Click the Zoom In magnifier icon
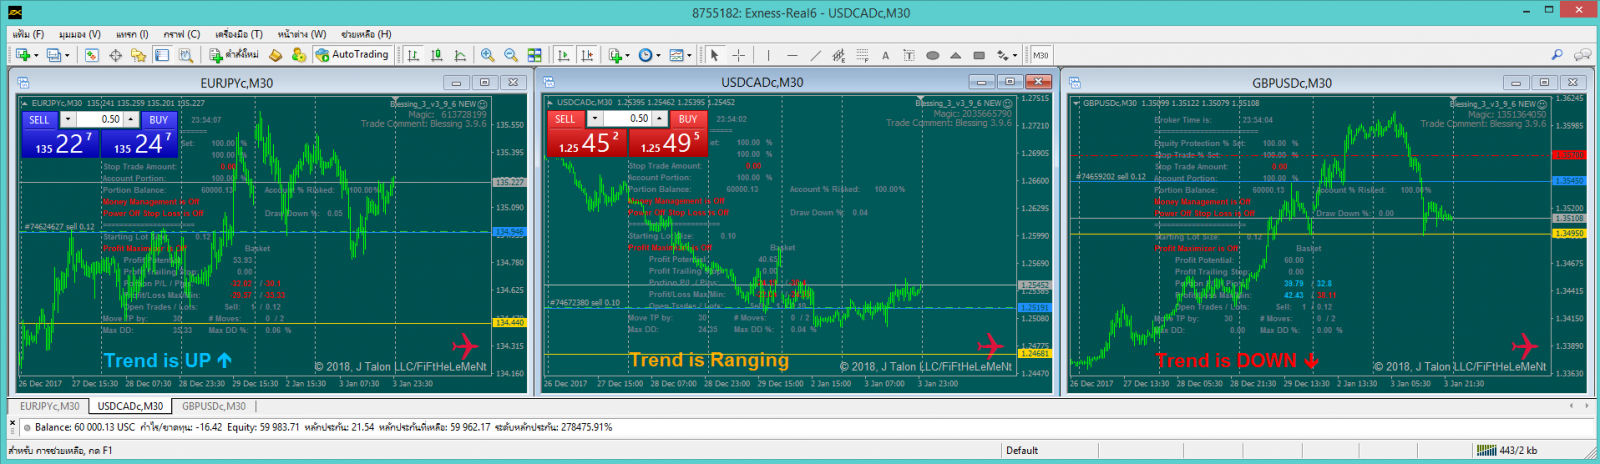Viewport: 1600px width, 464px height. pos(487,55)
